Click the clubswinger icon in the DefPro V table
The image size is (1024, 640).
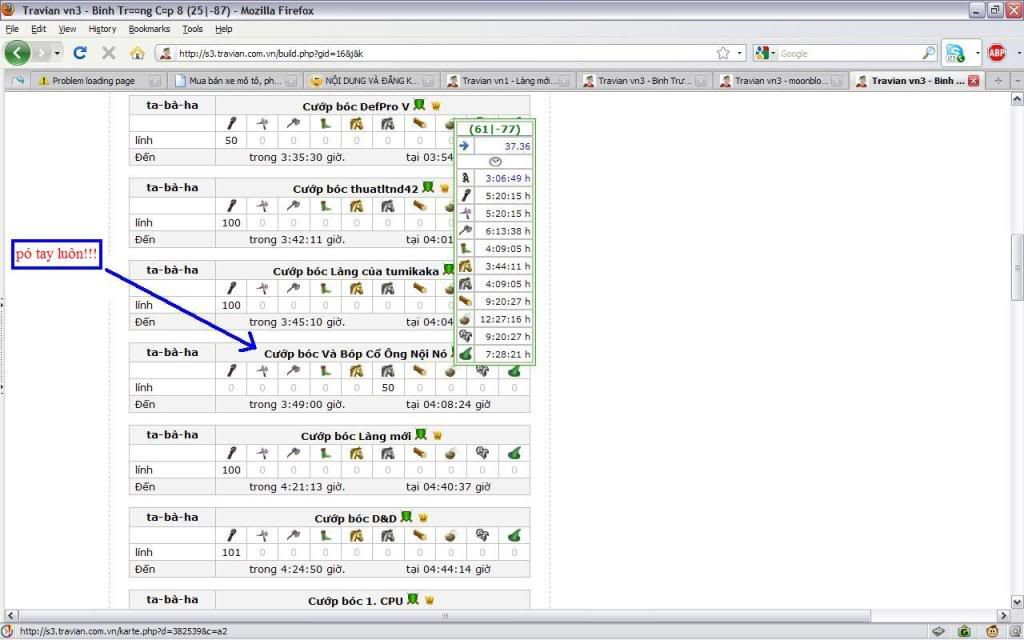[231, 123]
